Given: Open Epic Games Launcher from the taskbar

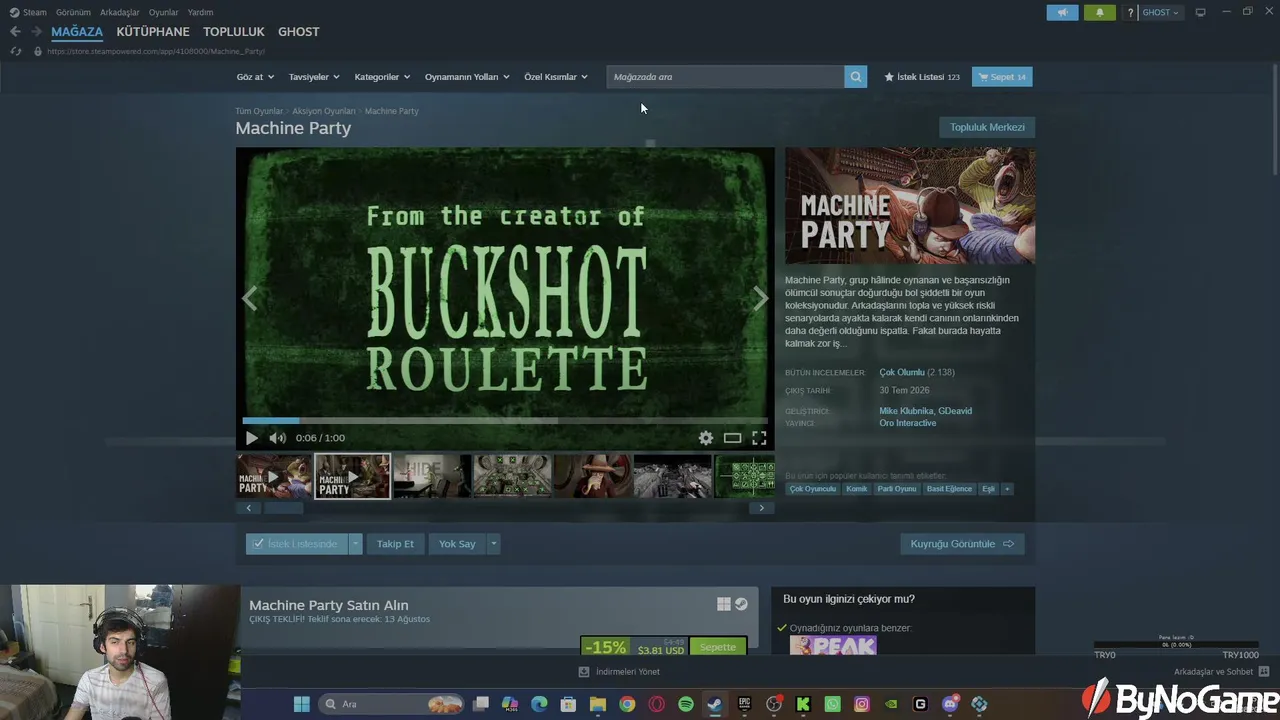Looking at the screenshot, I should (744, 704).
